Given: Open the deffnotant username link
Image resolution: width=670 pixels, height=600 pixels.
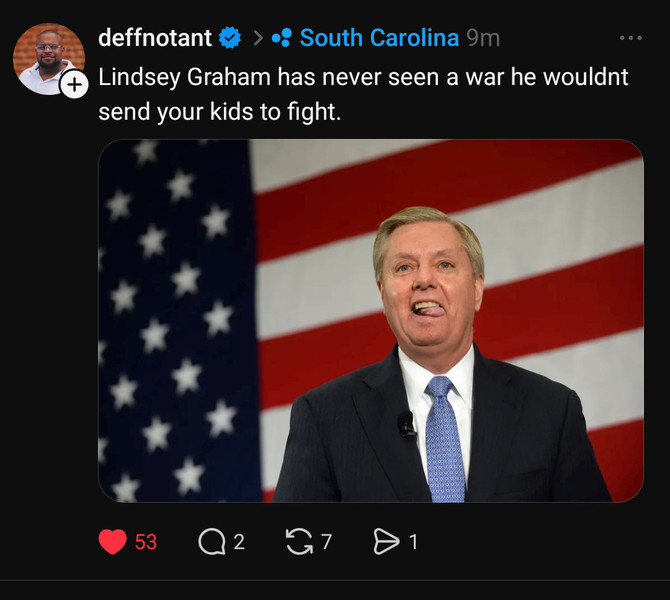Looking at the screenshot, I should click(x=155, y=38).
